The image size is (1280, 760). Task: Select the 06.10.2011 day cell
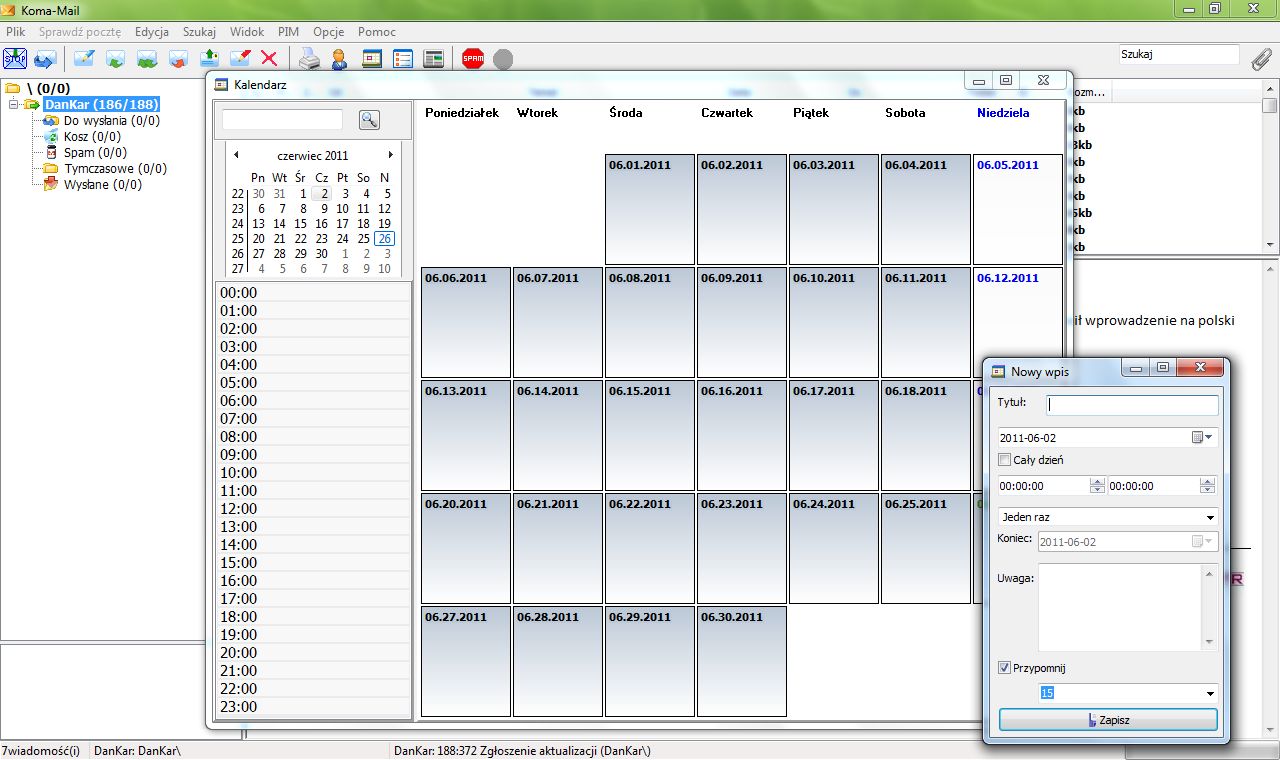[x=834, y=322]
